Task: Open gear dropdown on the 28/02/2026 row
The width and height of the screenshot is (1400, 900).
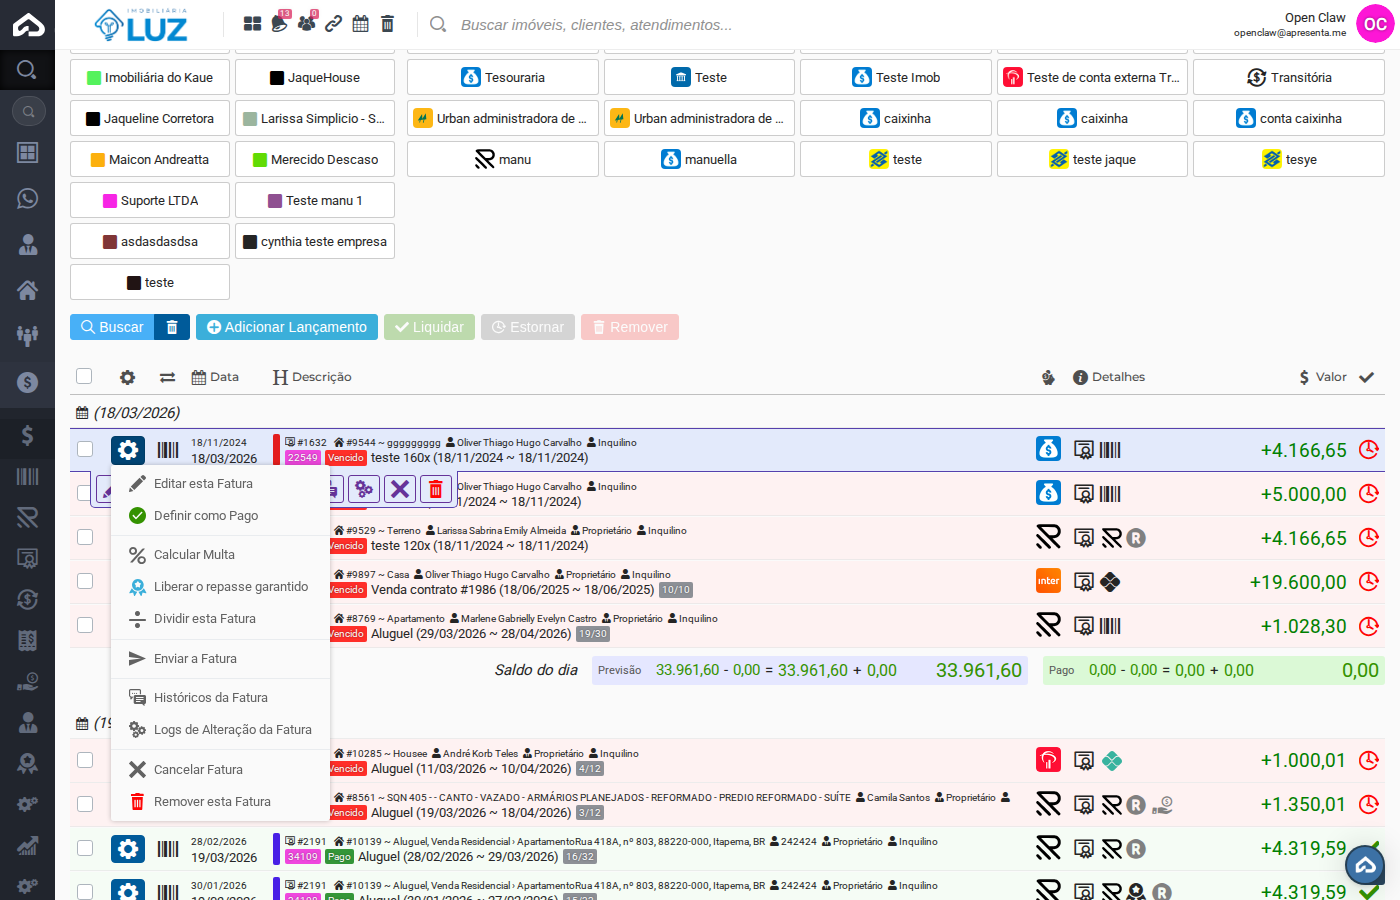Action: coord(128,849)
